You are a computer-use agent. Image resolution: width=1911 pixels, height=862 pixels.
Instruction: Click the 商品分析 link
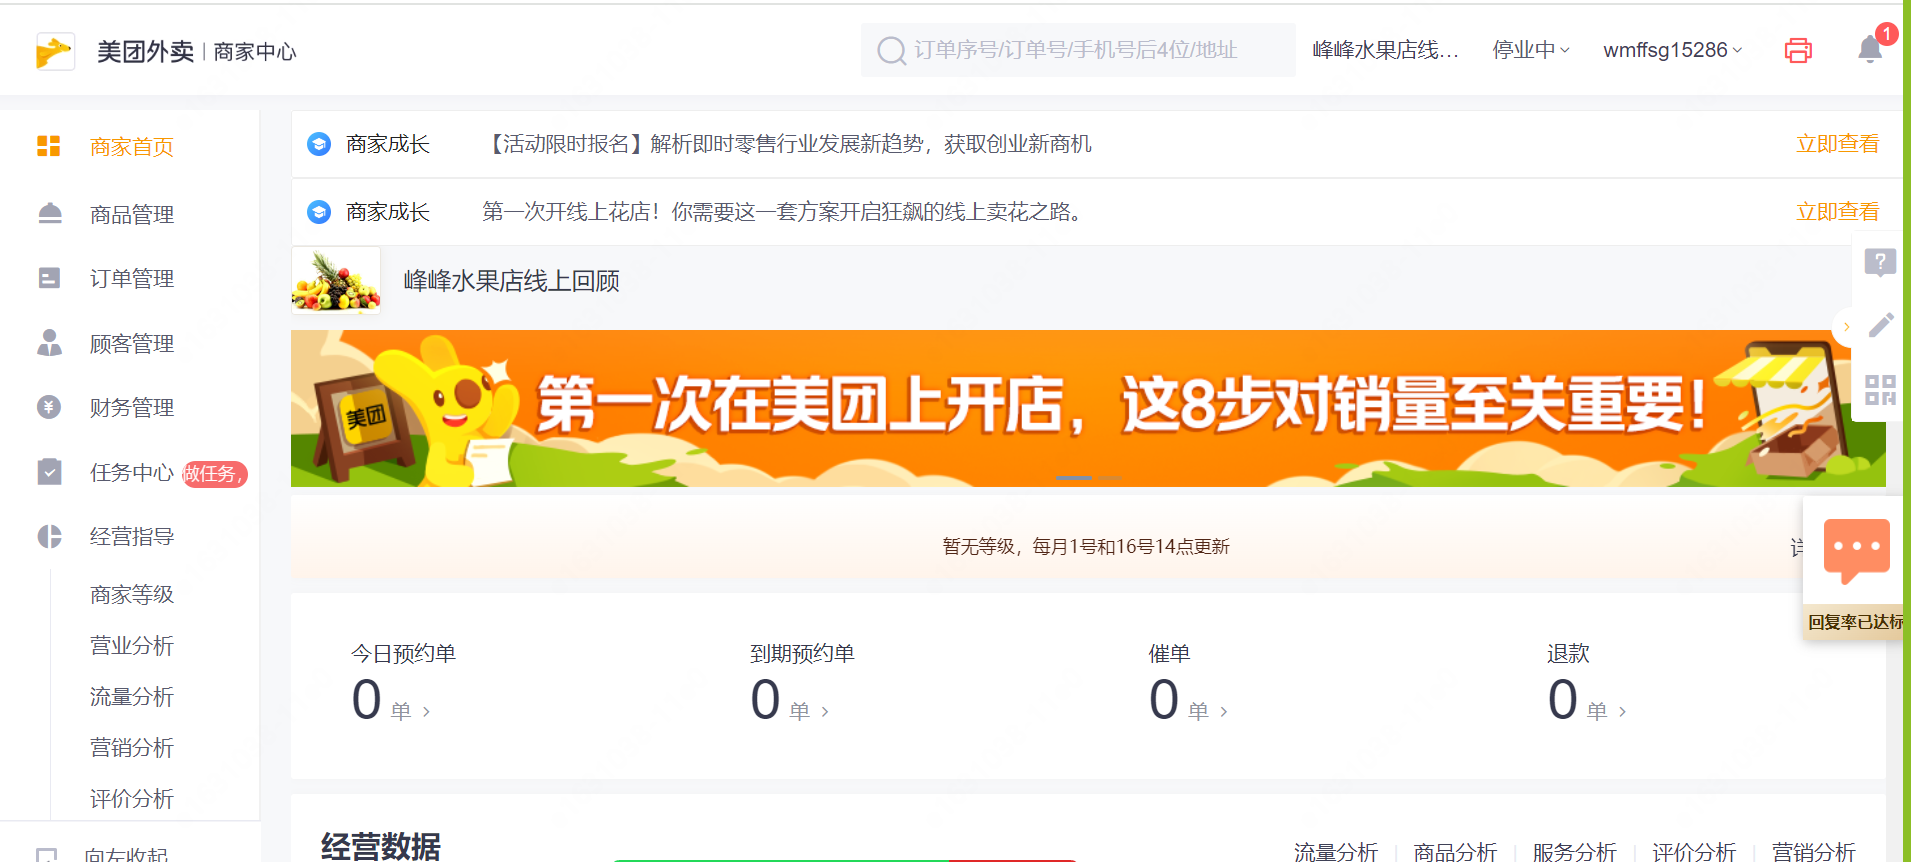pyautogui.click(x=1455, y=852)
